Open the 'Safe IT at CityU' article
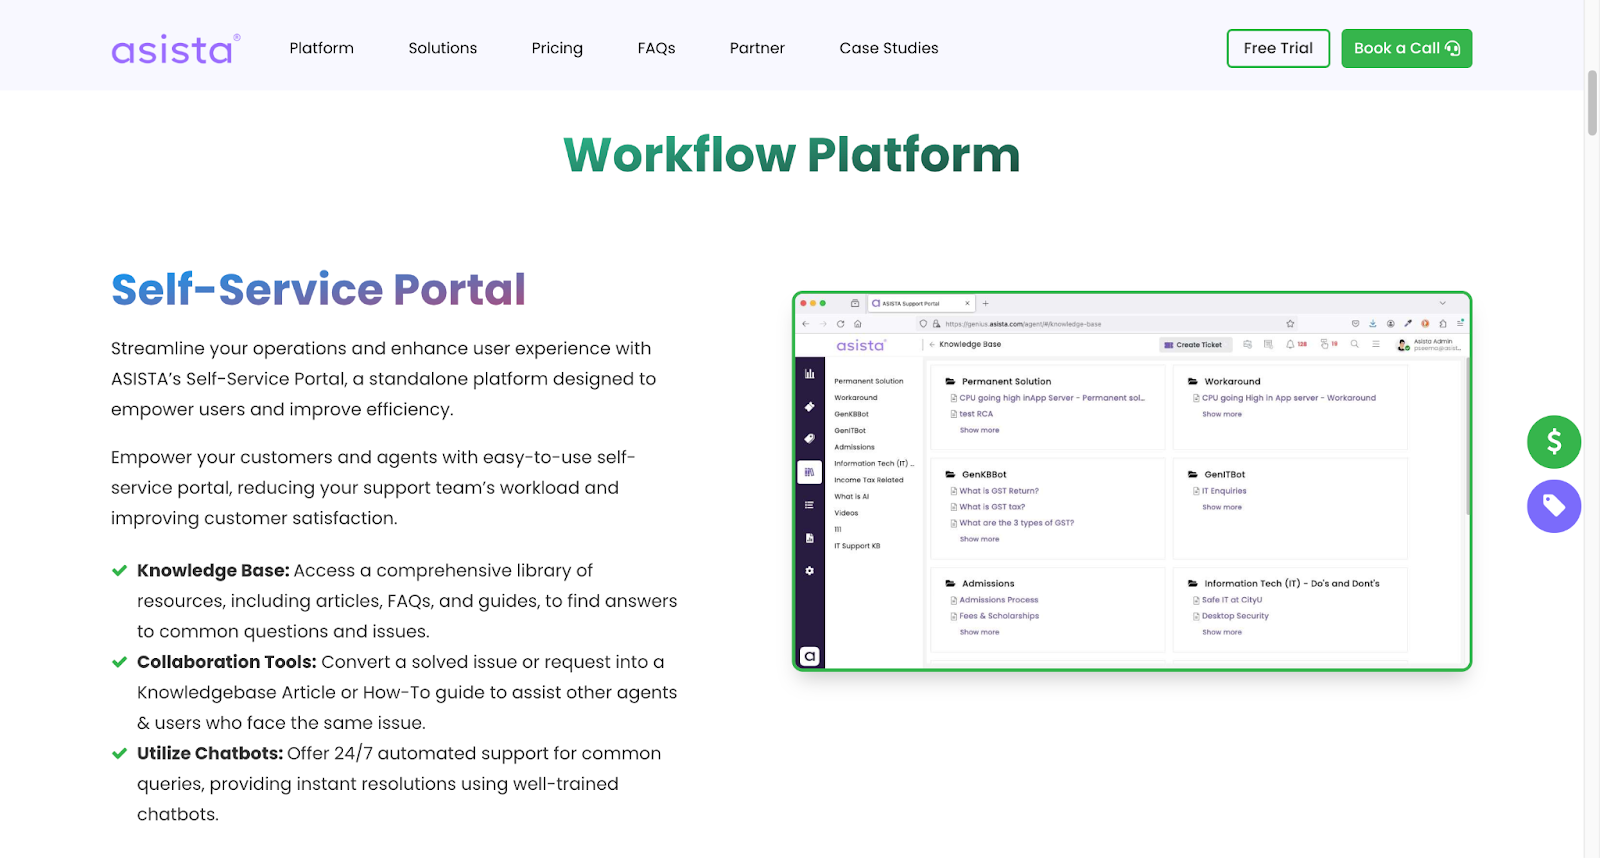This screenshot has width=1600, height=858. 1232,600
